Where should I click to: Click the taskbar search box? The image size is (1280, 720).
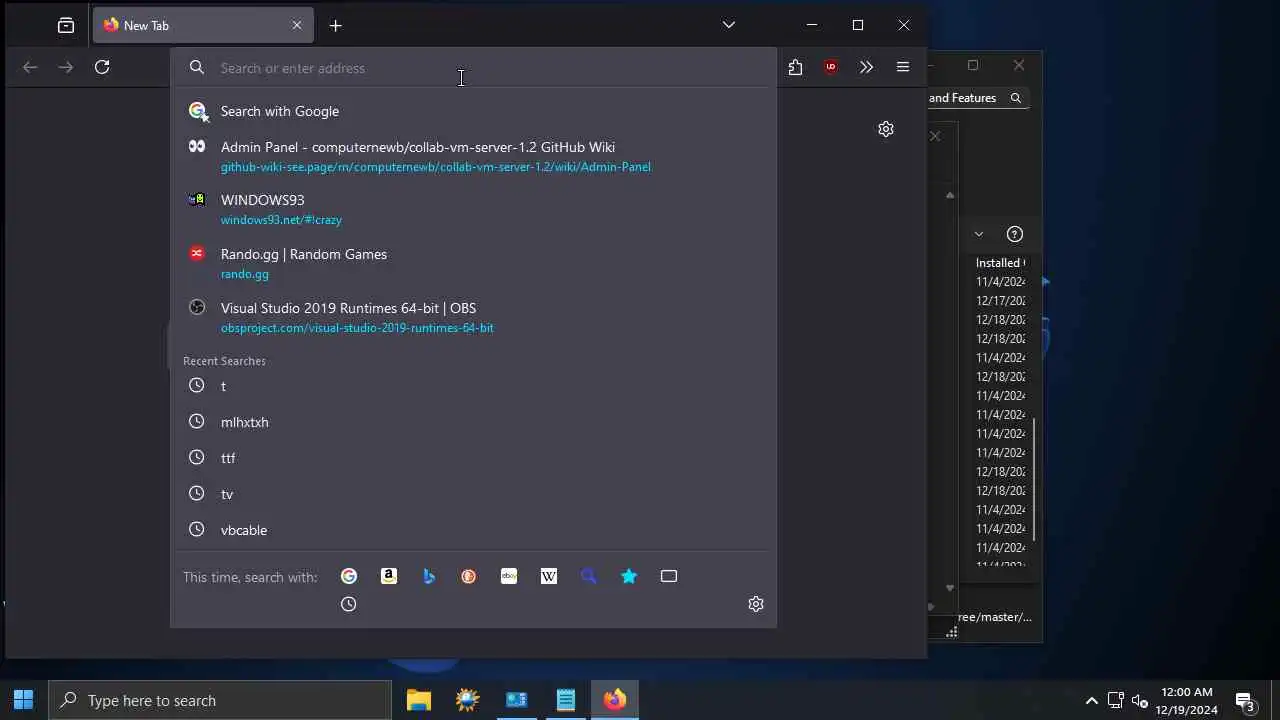tap(220, 700)
